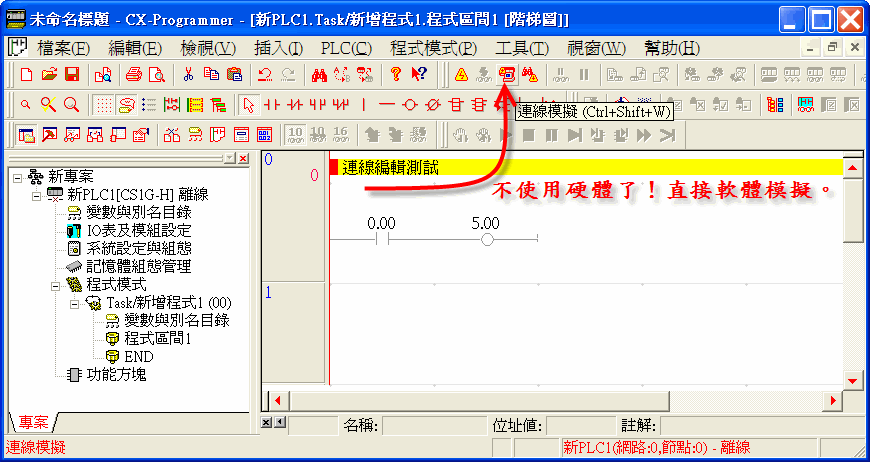Open the 插入(I) menu

pos(279,48)
